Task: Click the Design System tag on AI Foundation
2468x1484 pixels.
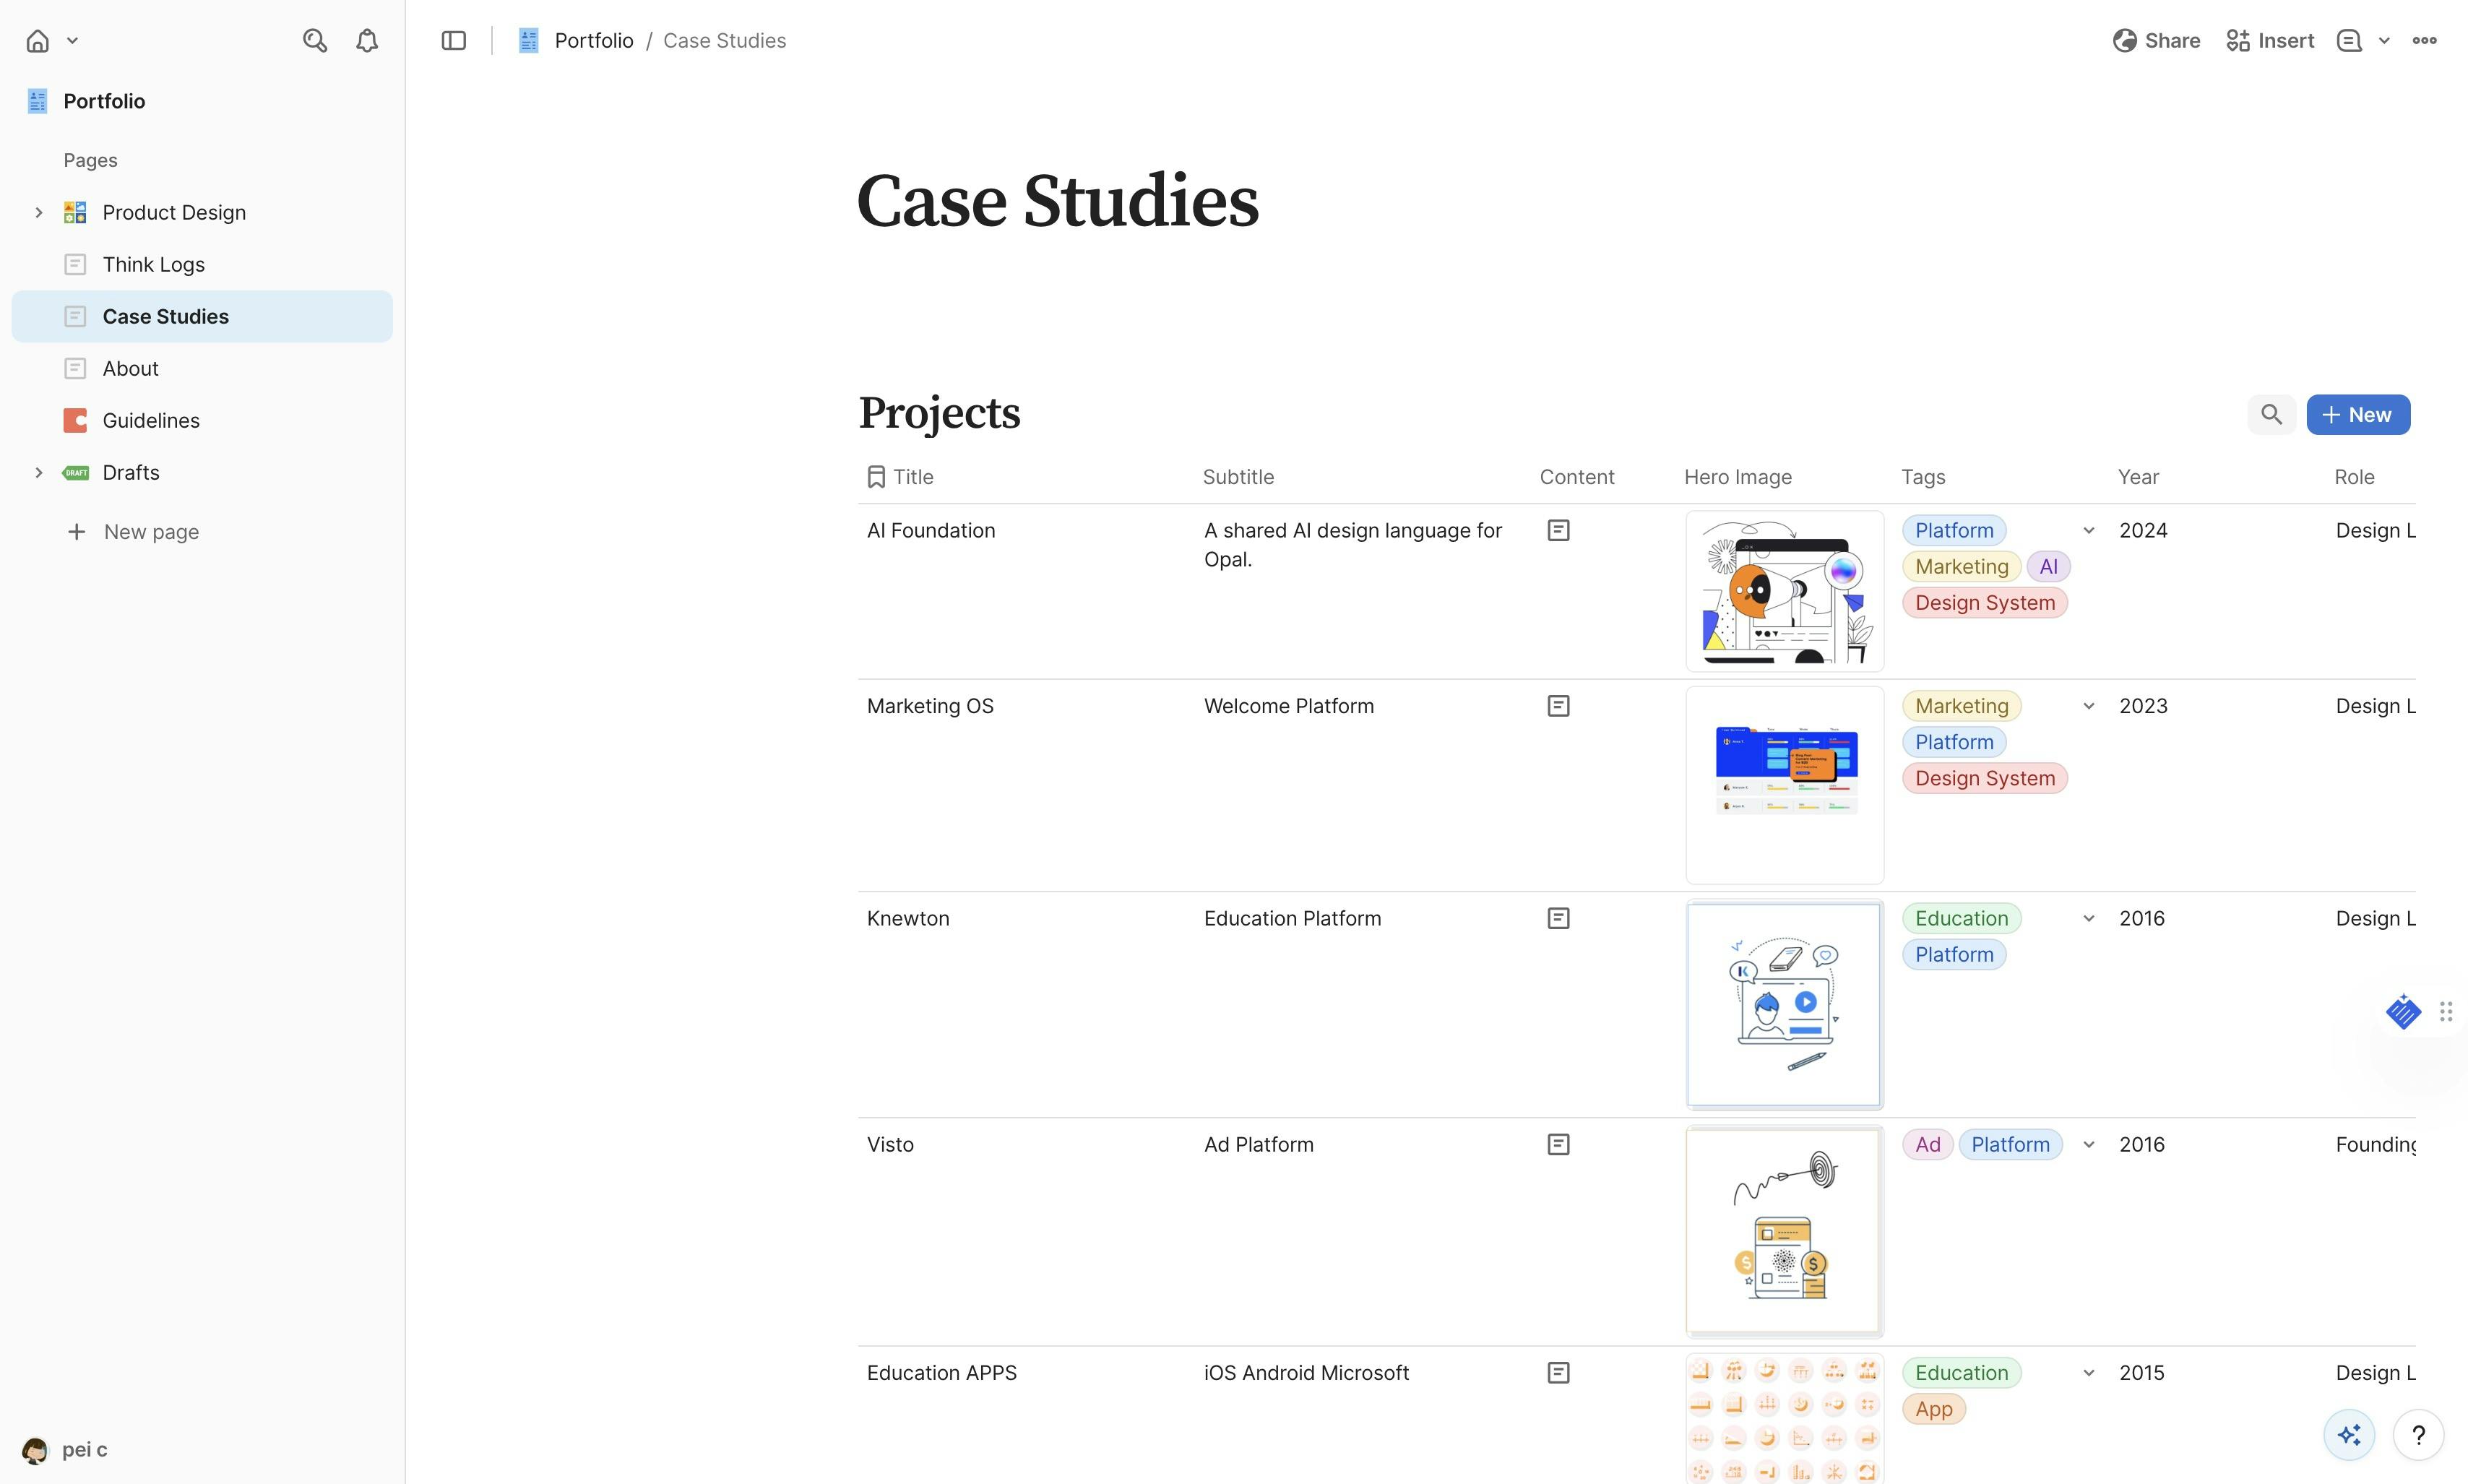Action: (1984, 603)
